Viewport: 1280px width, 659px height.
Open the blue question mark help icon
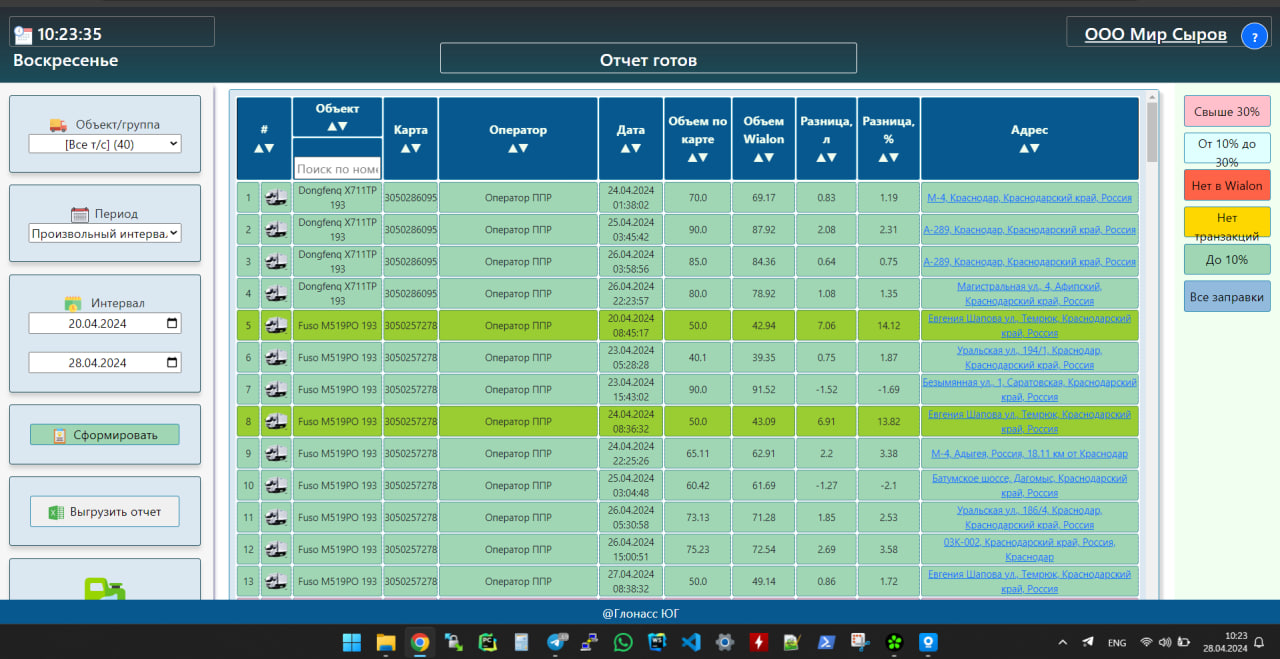pos(1254,37)
